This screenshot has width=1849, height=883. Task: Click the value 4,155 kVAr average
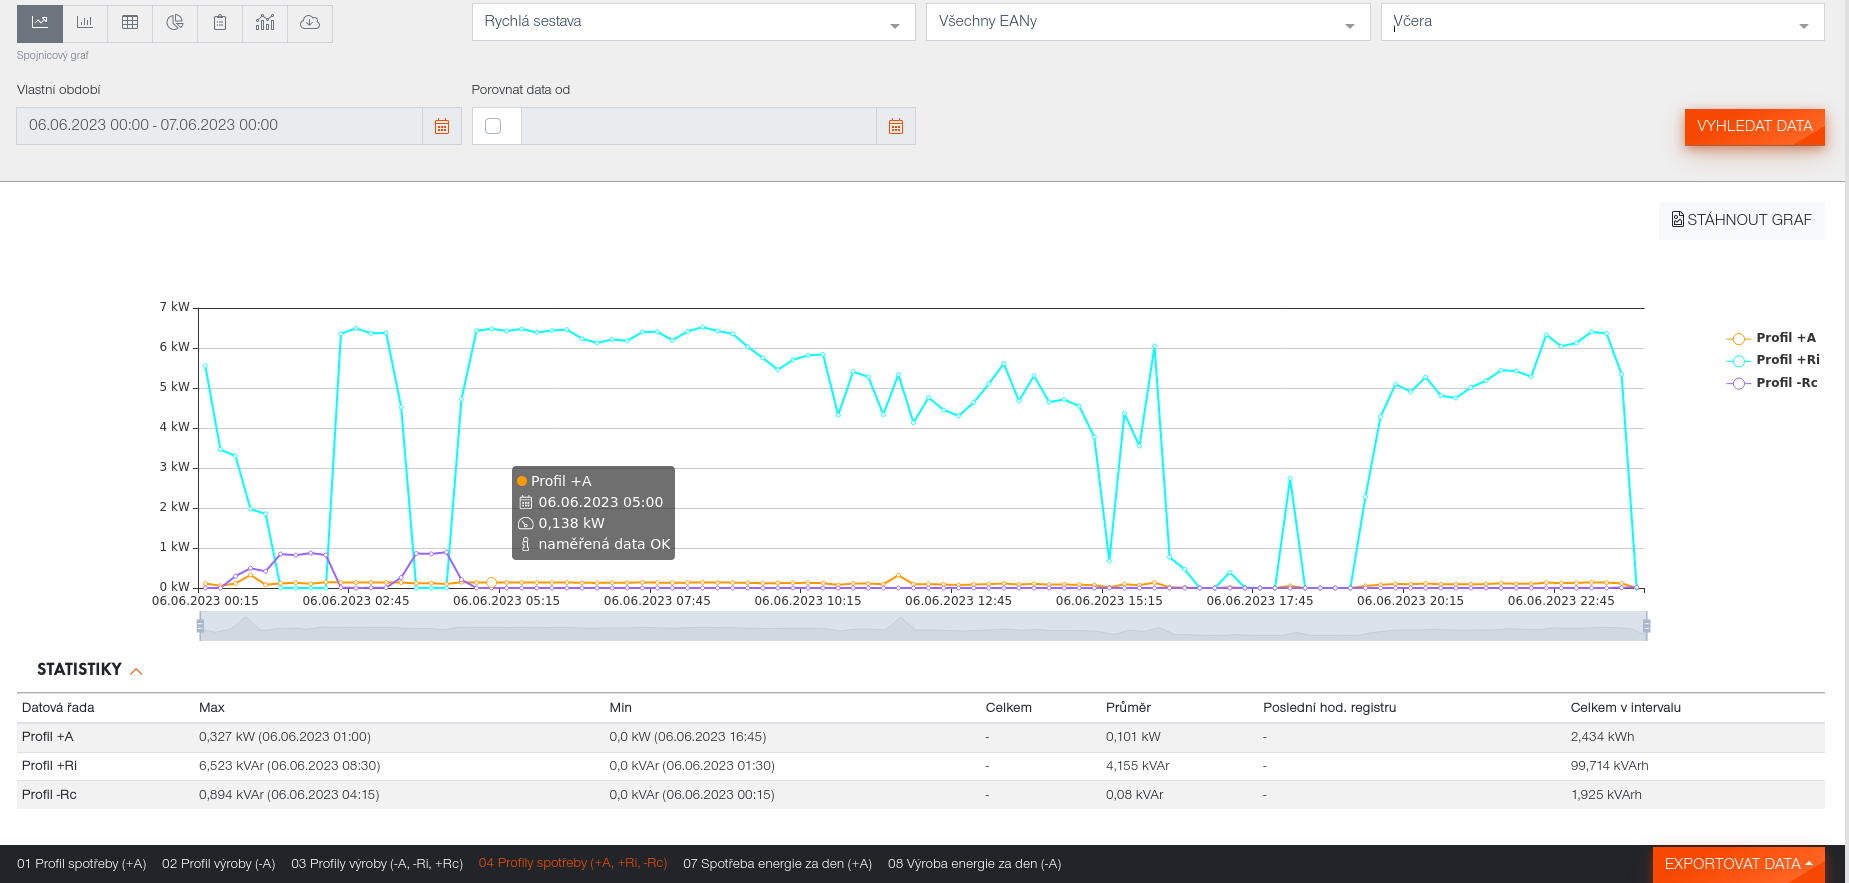pos(1137,766)
